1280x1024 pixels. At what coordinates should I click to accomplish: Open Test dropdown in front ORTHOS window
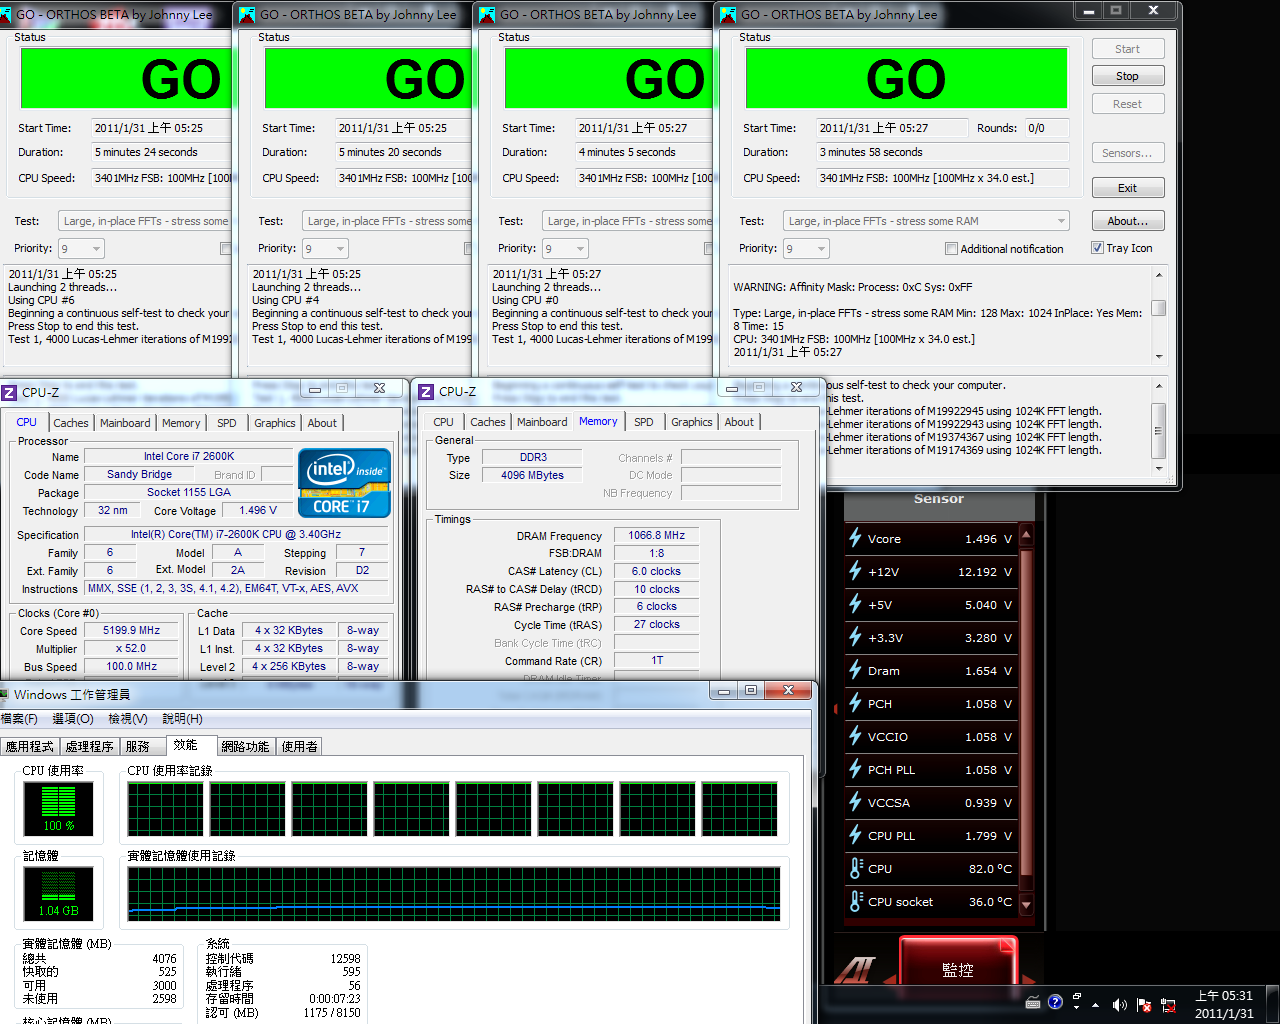click(x=925, y=221)
